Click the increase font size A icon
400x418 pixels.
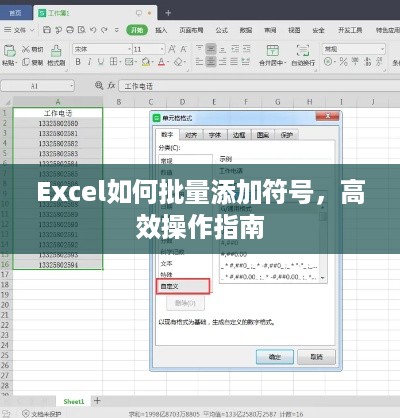coord(172,49)
